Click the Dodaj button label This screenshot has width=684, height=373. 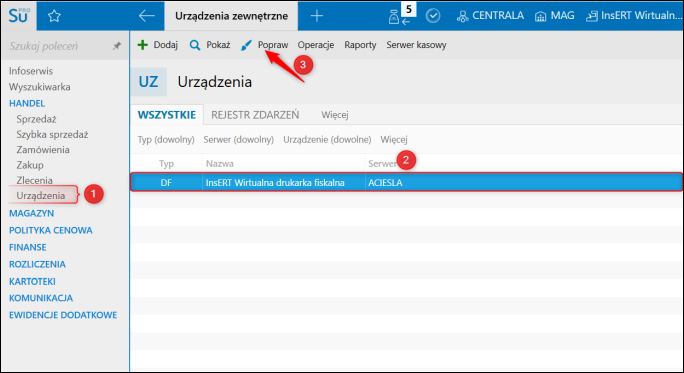[x=166, y=45]
